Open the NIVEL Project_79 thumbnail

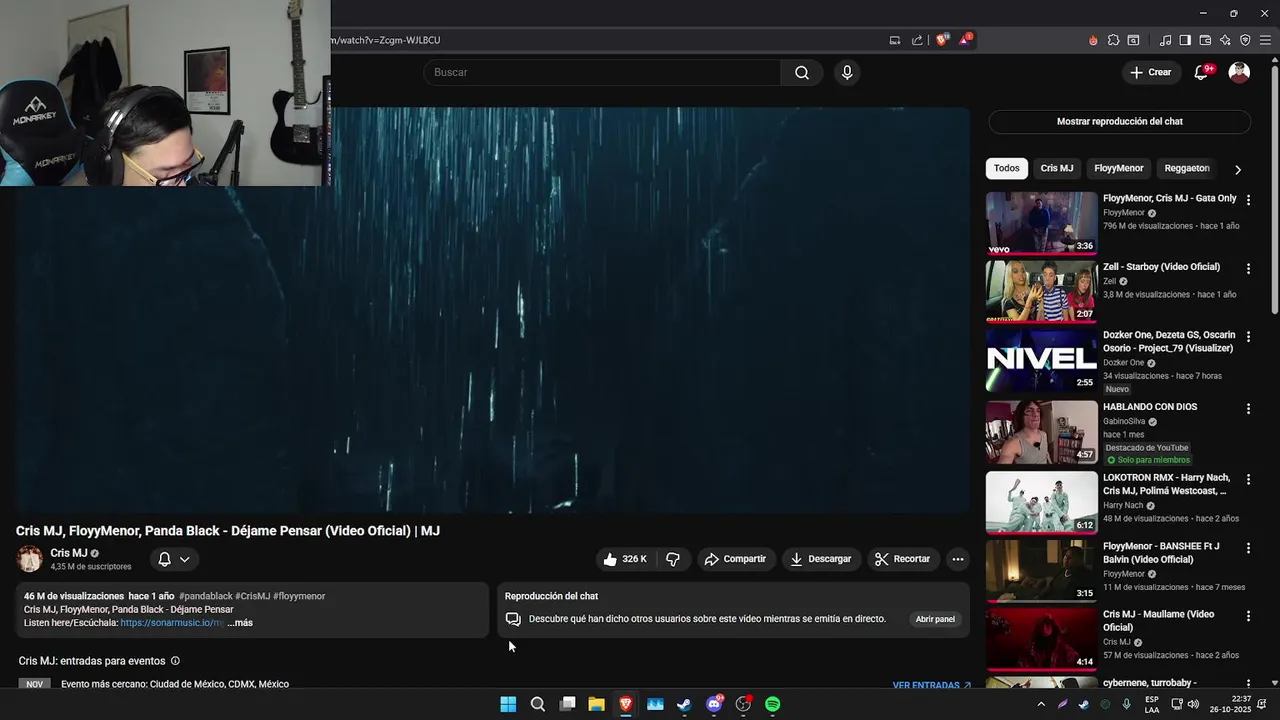pos(1041,361)
